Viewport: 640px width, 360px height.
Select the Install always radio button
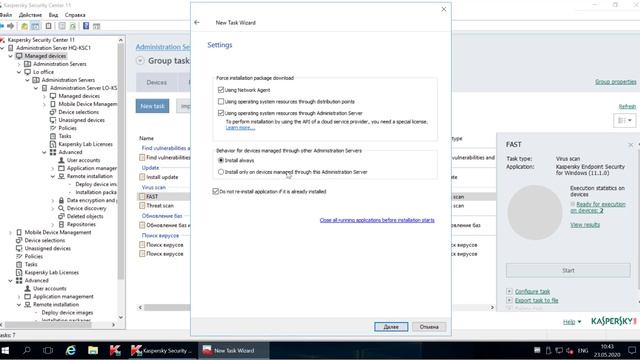pyautogui.click(x=221, y=160)
